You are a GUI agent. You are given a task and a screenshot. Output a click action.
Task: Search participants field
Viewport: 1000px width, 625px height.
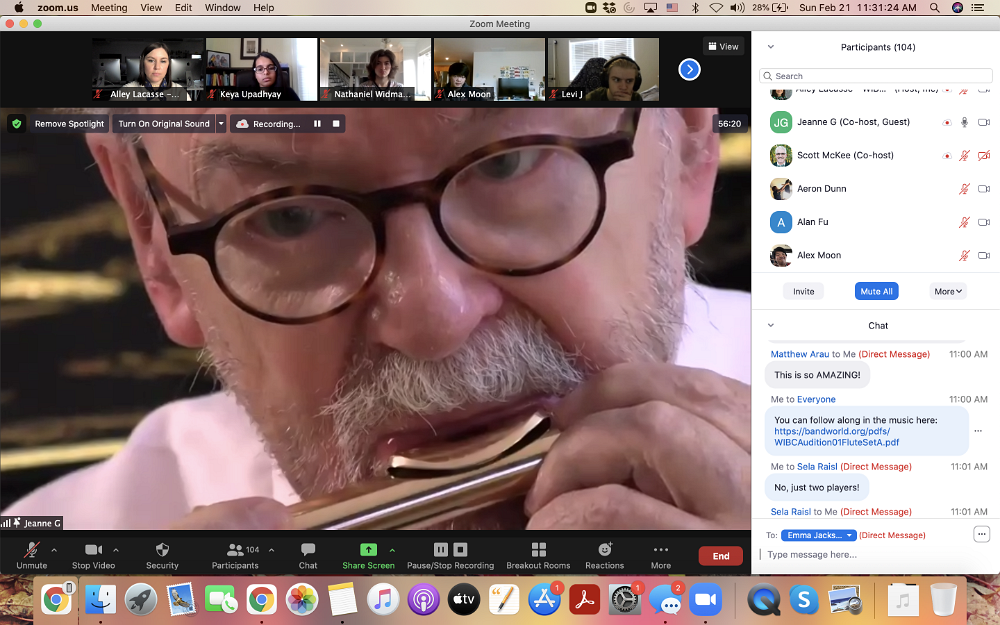coord(876,76)
